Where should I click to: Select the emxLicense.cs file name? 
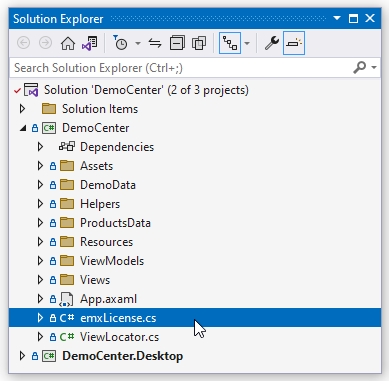click(118, 318)
